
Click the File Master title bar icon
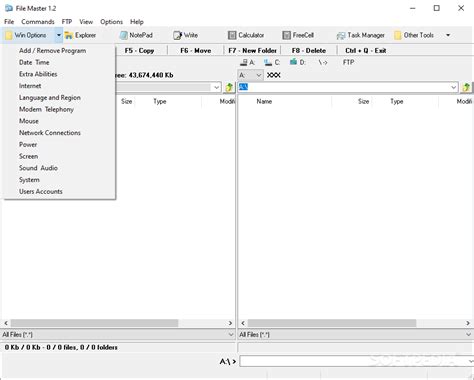9,8
